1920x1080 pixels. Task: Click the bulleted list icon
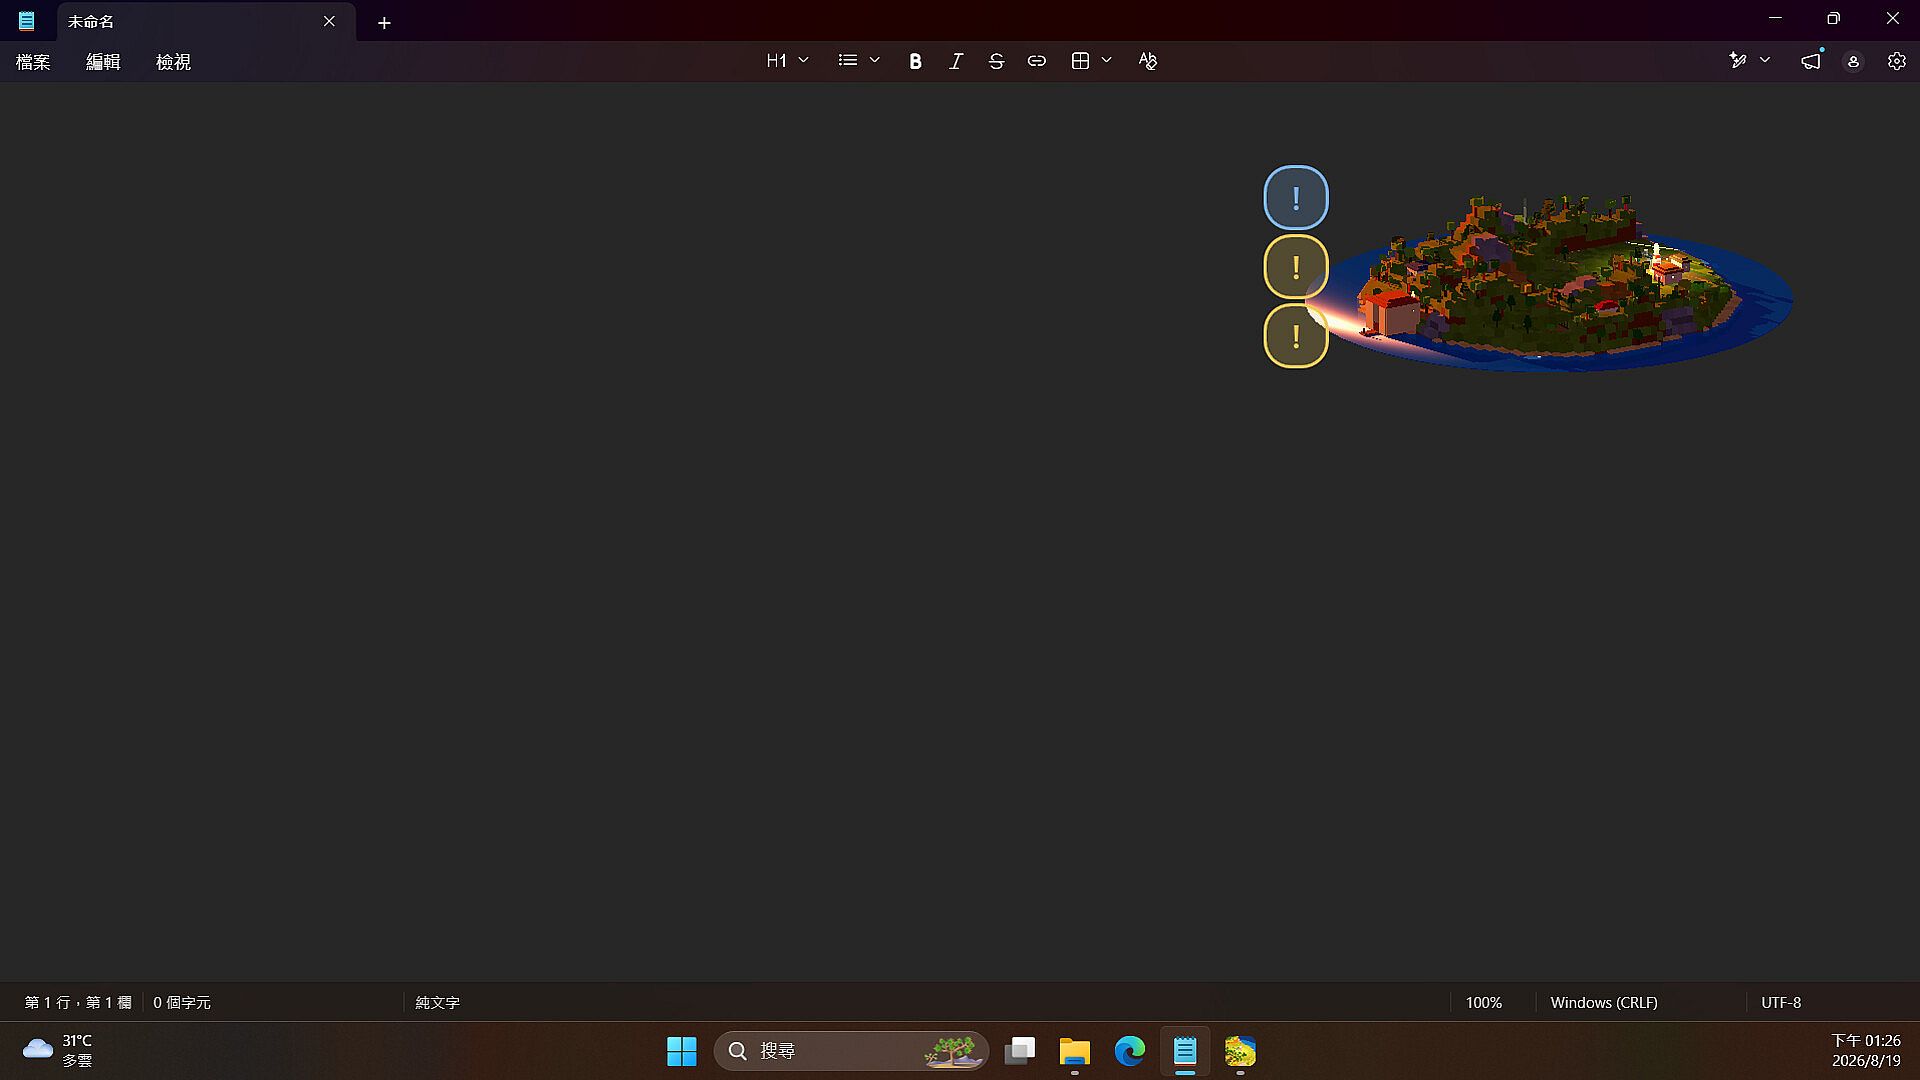tap(848, 61)
